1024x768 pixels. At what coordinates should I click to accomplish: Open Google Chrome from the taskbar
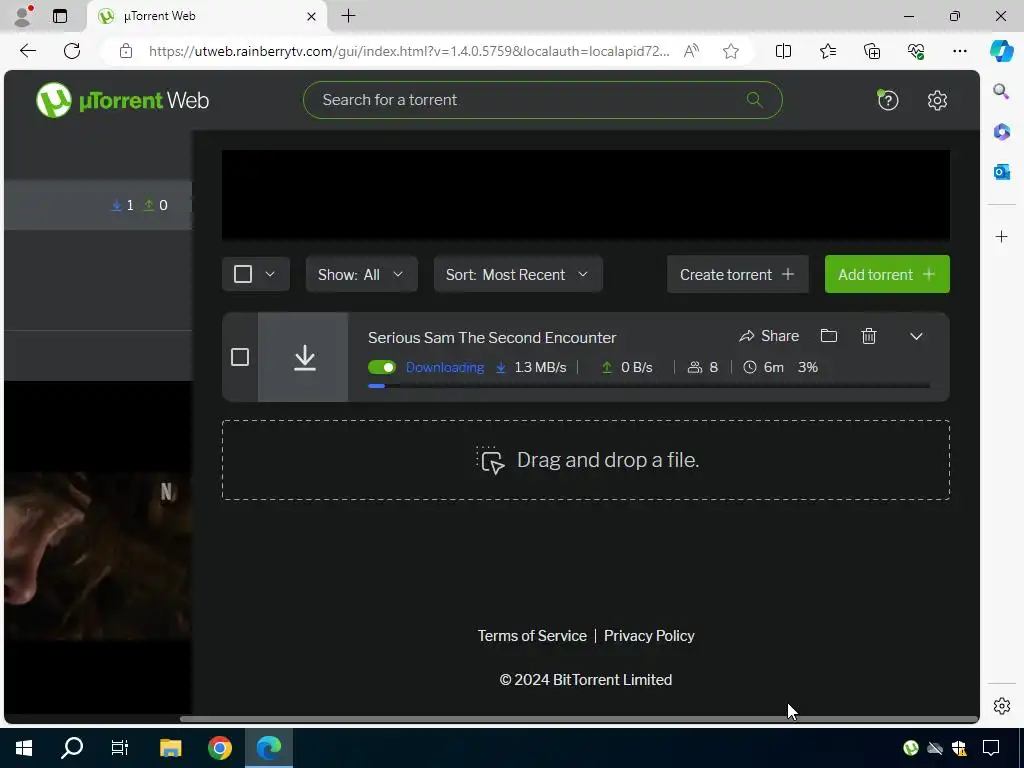pos(220,747)
